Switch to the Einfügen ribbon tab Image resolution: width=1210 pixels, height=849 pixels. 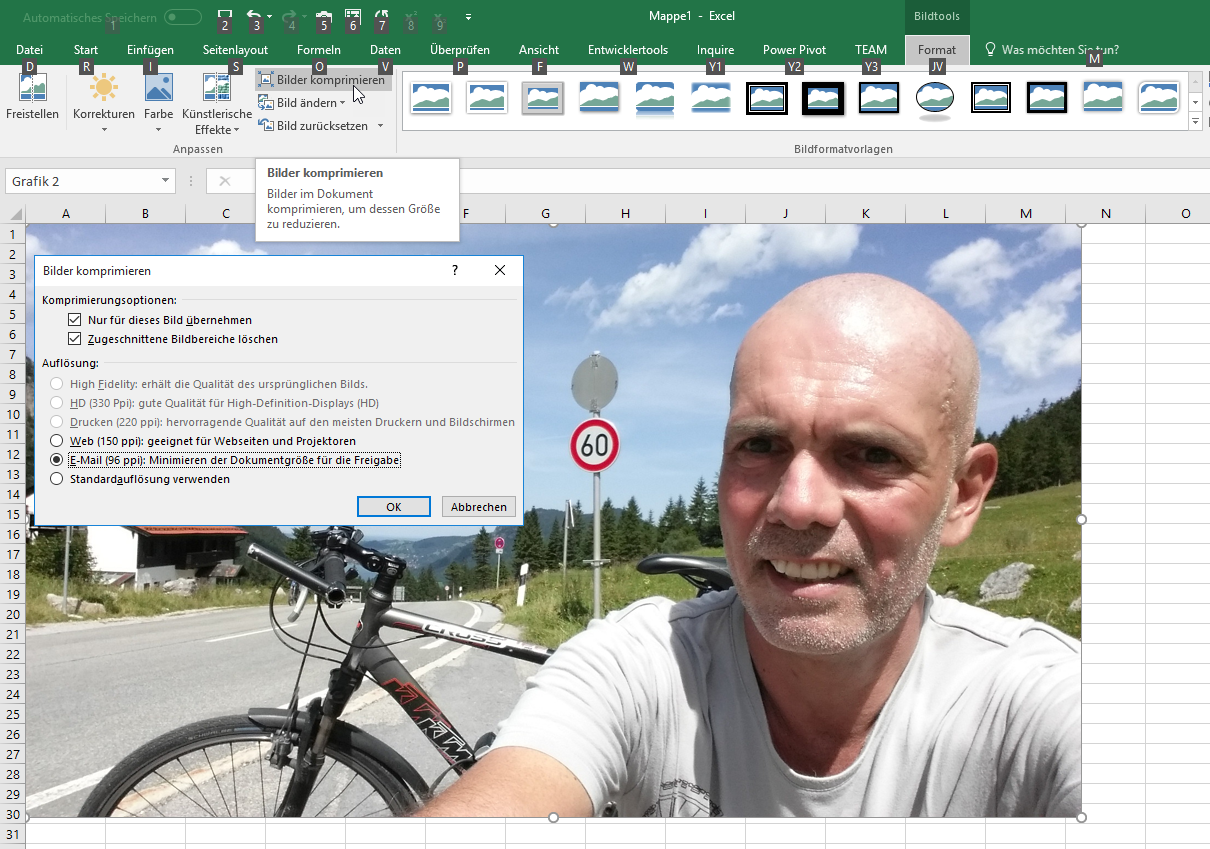(x=151, y=50)
